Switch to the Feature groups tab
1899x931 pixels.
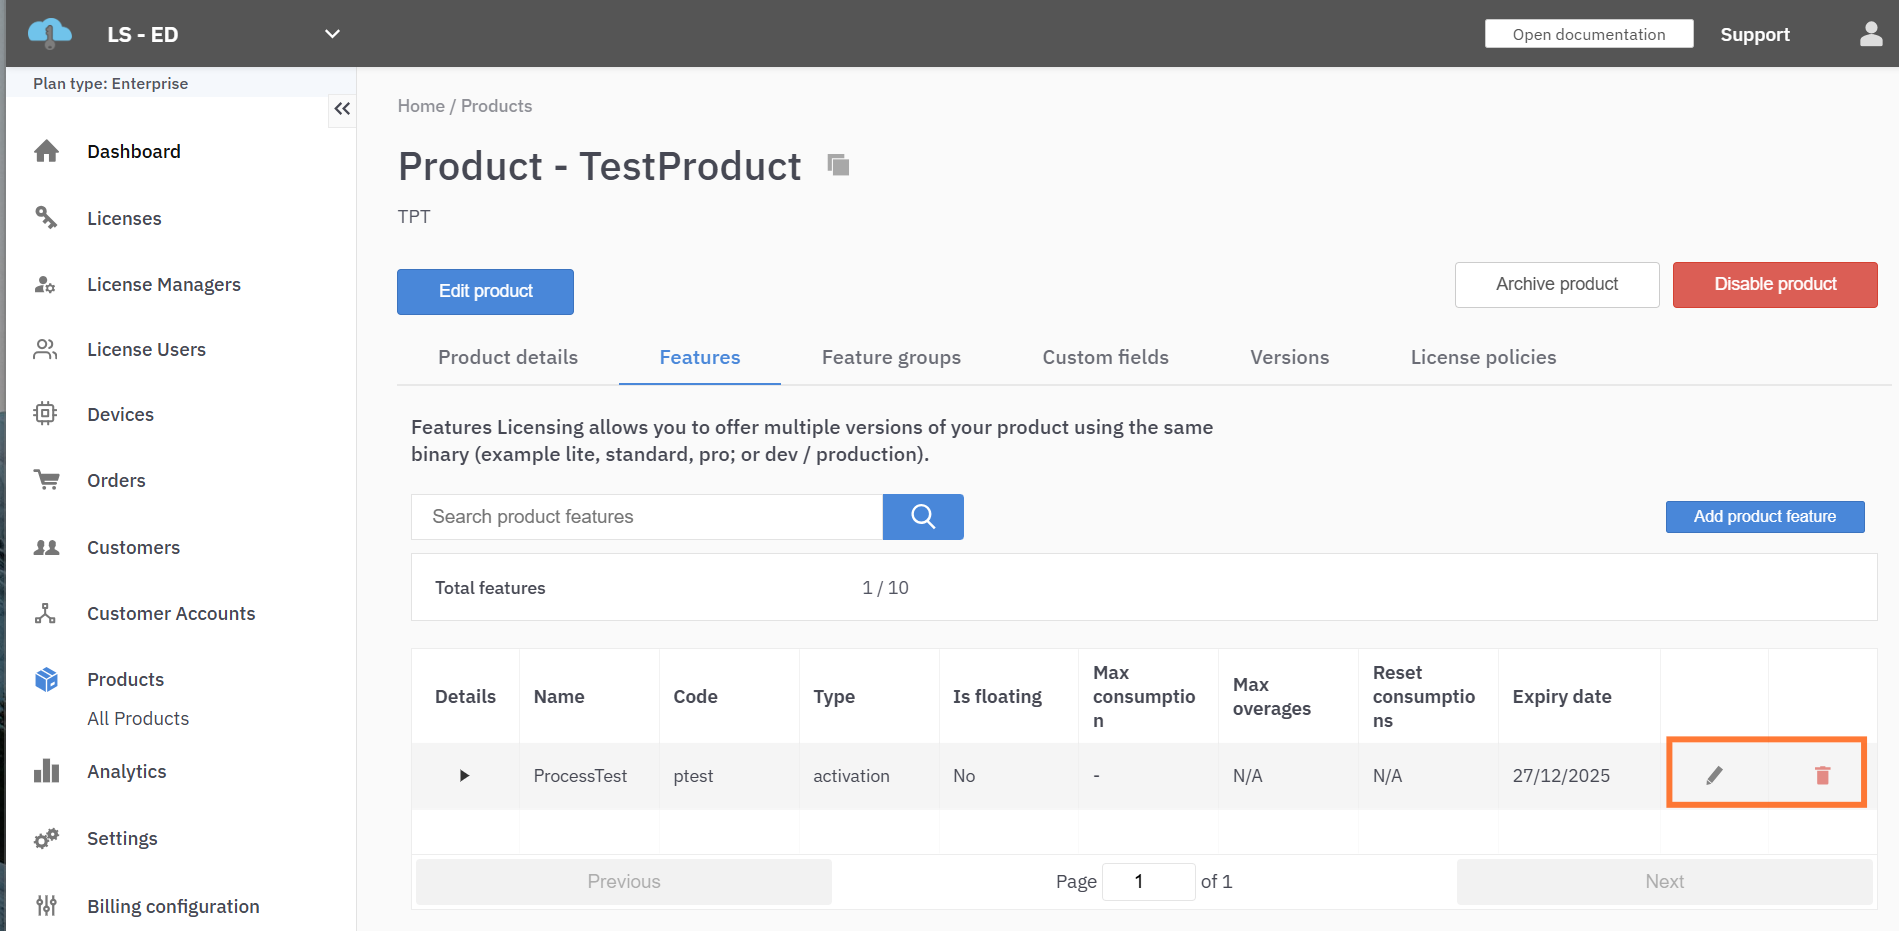coord(890,357)
